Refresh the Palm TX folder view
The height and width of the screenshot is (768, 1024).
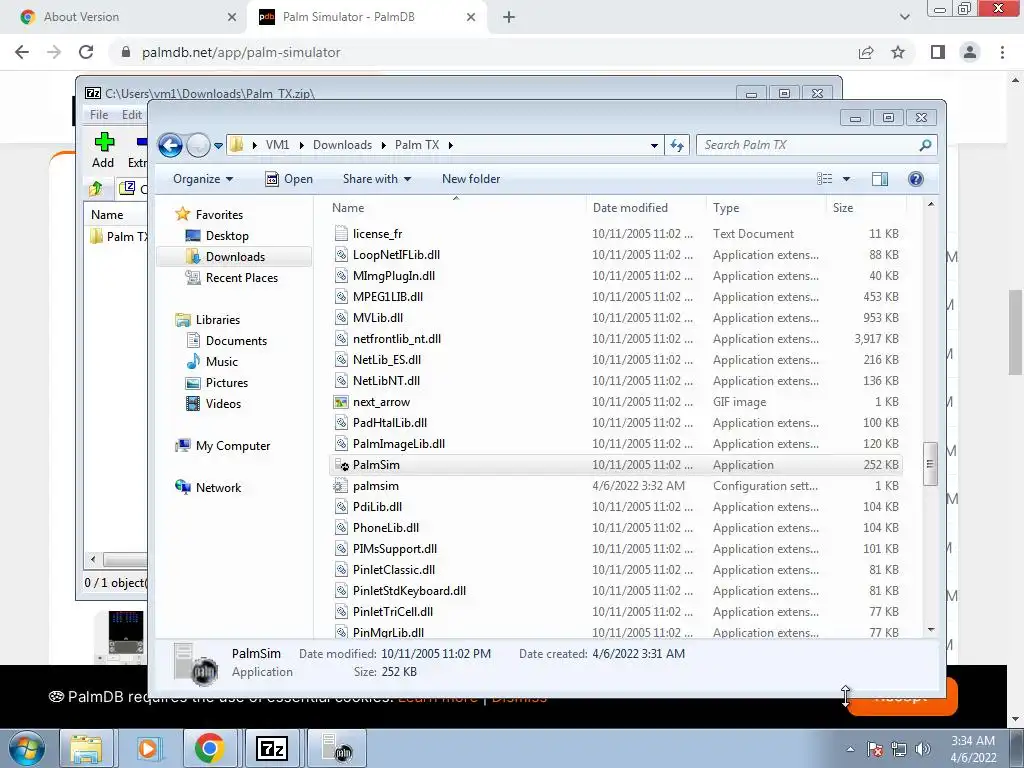click(x=677, y=145)
